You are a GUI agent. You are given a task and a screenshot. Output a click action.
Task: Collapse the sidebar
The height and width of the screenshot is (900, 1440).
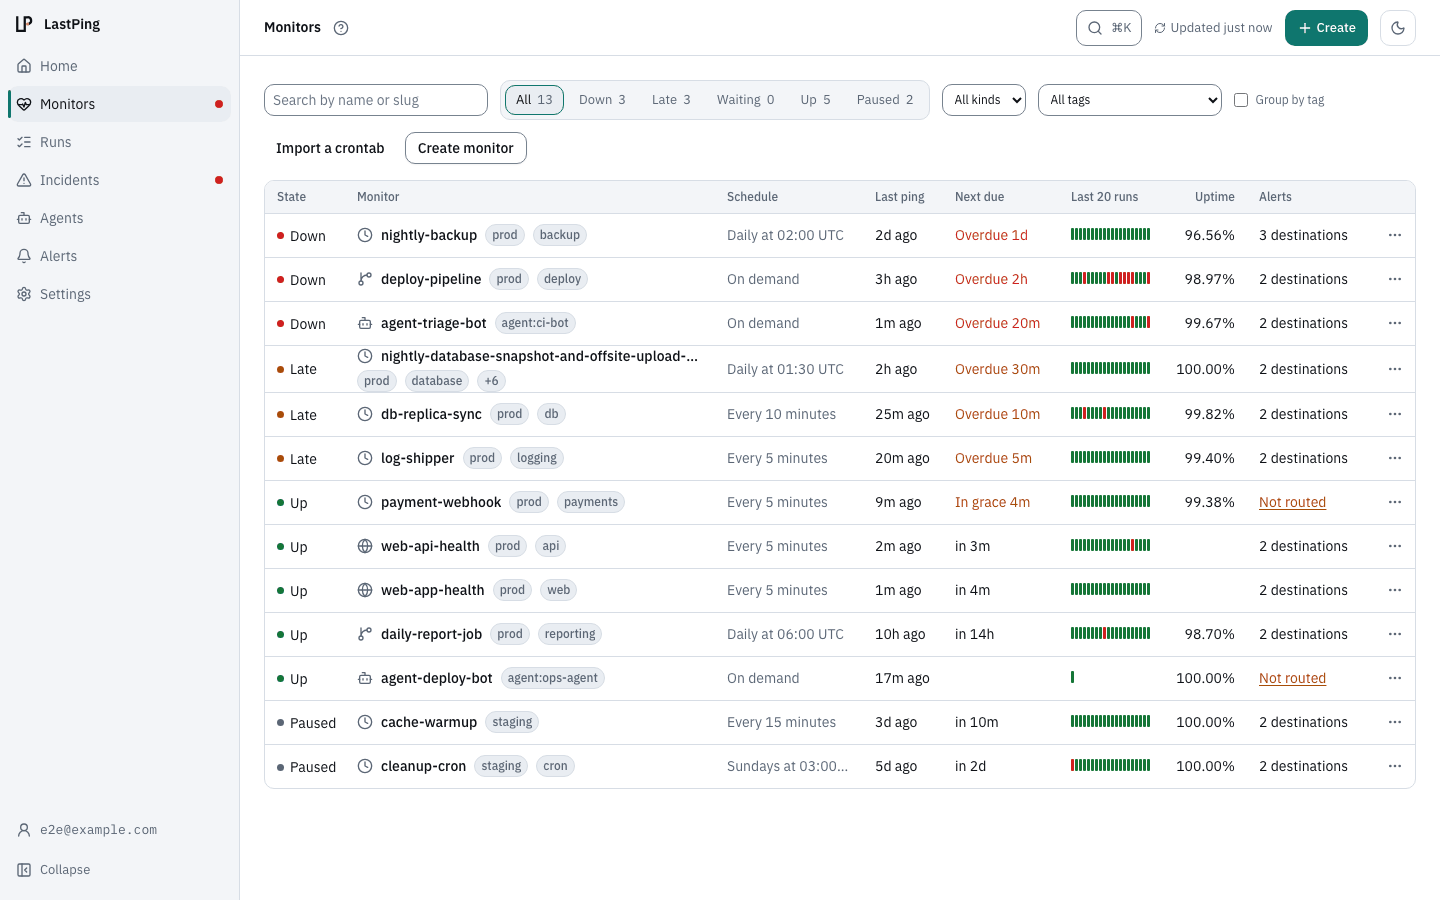pyautogui.click(x=119, y=870)
